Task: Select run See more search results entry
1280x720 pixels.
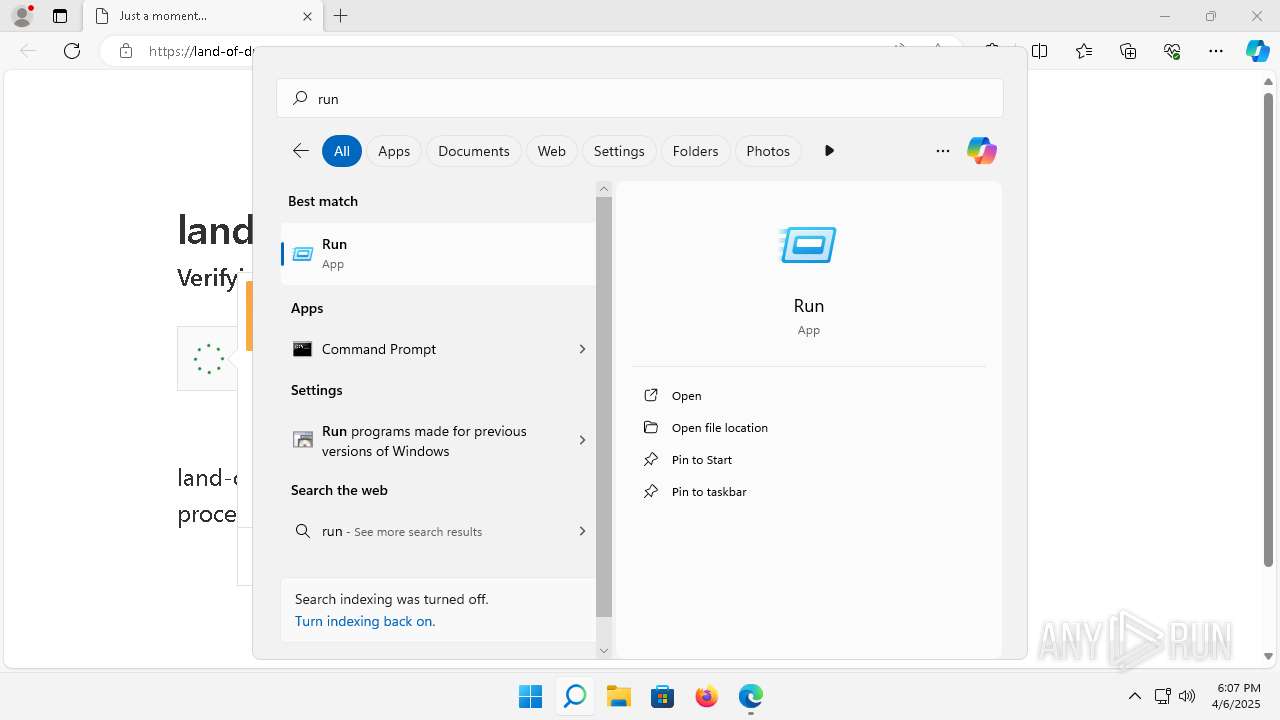Action: pyautogui.click(x=438, y=531)
